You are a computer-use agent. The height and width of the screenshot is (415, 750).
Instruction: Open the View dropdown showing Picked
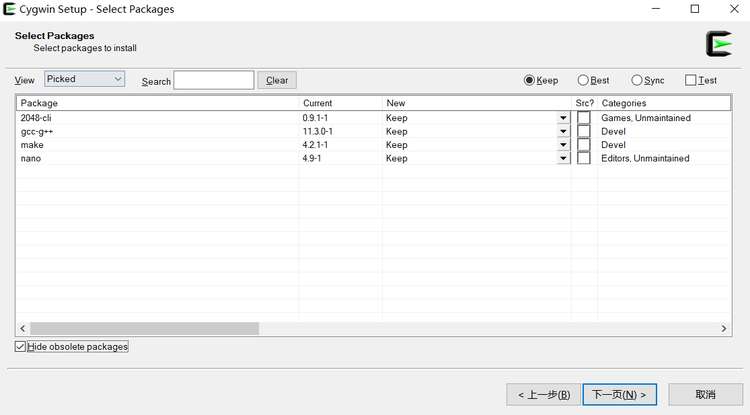pos(85,79)
